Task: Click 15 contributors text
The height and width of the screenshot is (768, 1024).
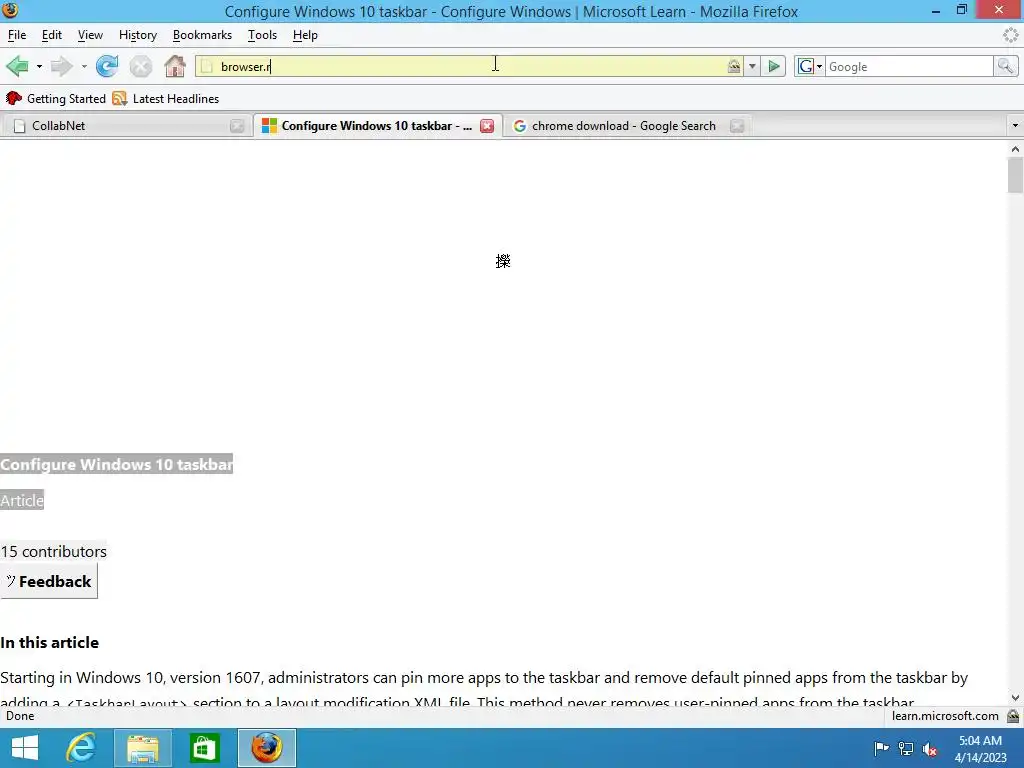Action: click(54, 551)
